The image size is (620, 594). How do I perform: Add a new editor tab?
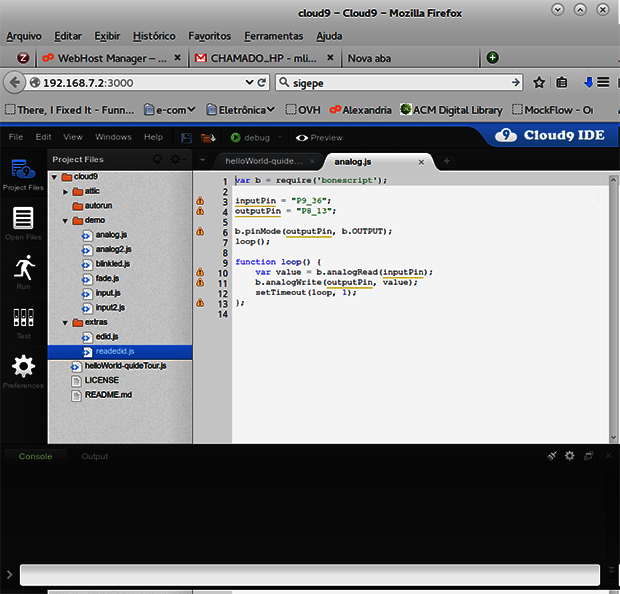click(x=446, y=161)
